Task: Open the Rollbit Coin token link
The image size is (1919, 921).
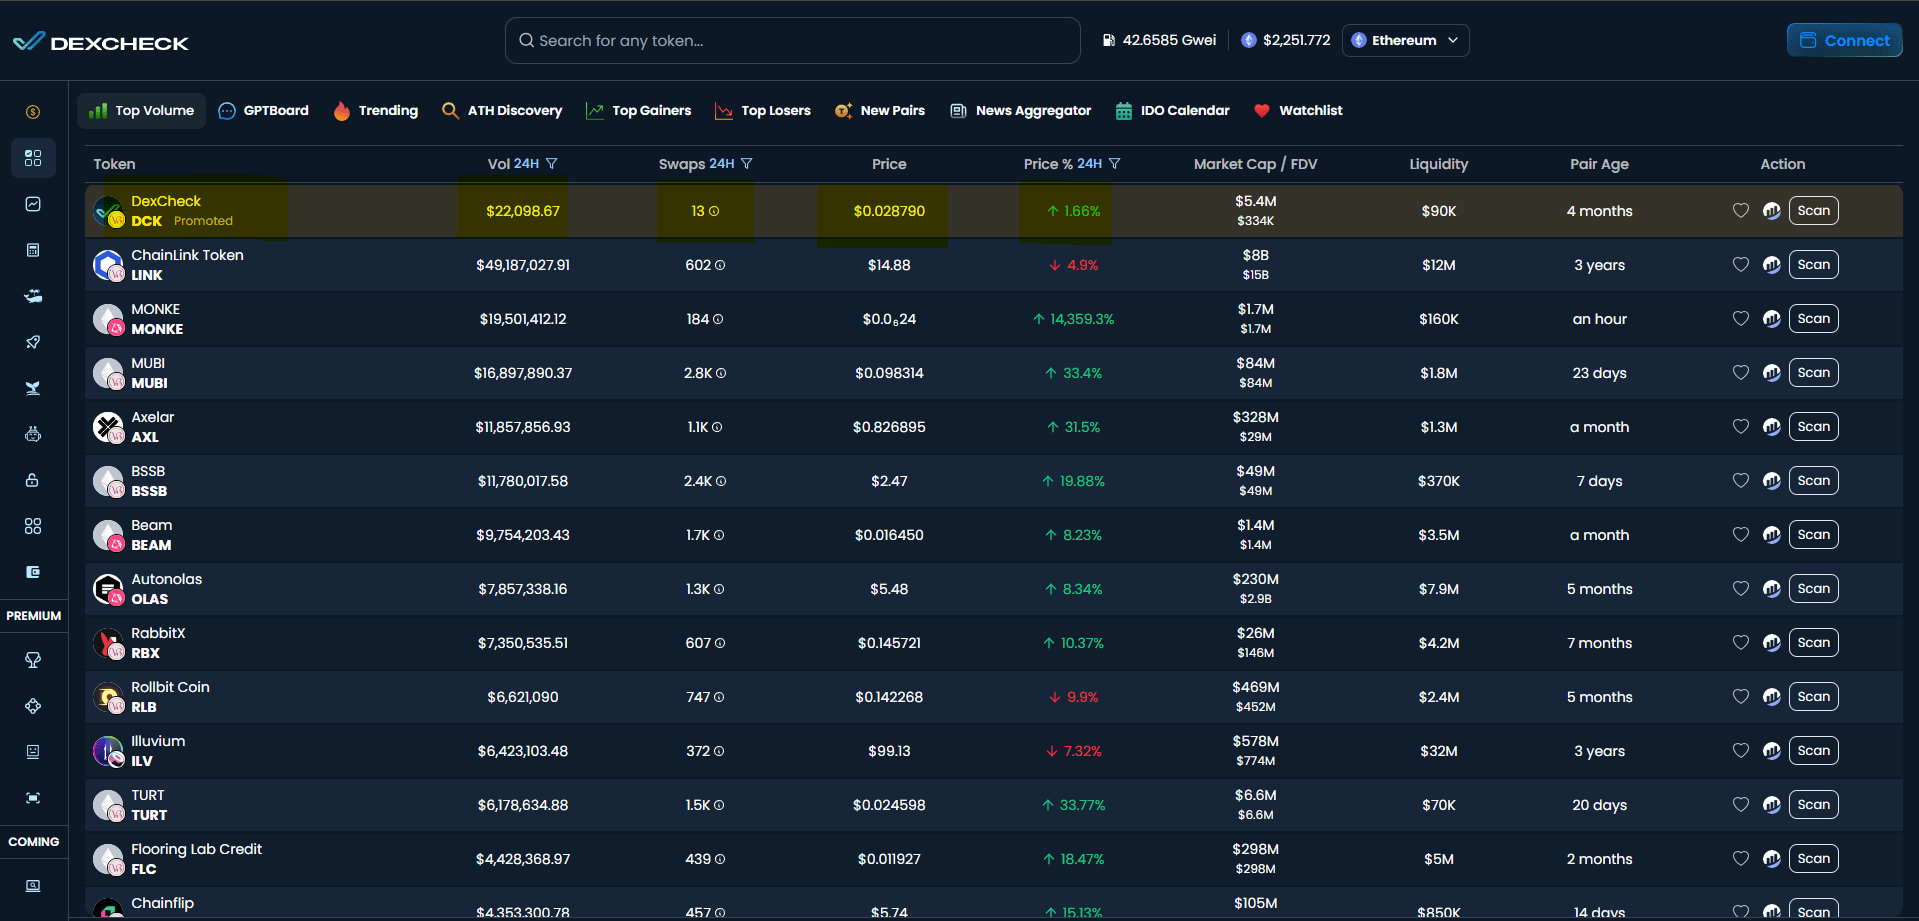Action: point(170,687)
